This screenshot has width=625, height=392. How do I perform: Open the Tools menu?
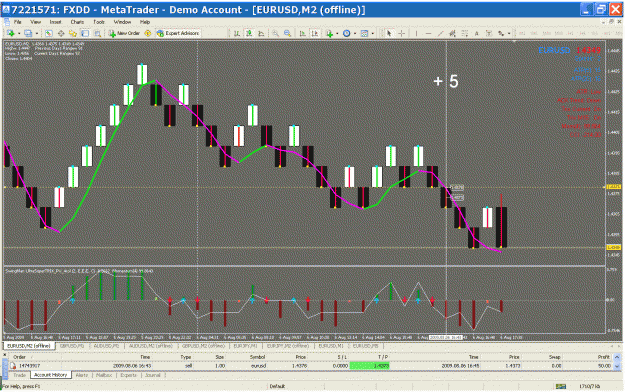click(x=99, y=22)
